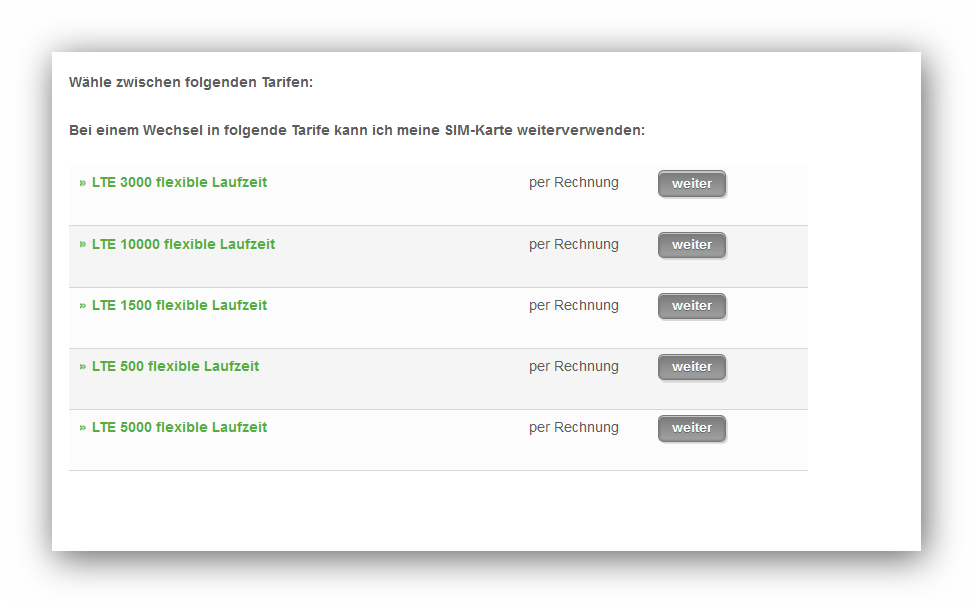Click 'per Rechnung' in the LTE 500 row
This screenshot has height=603, width=973.
[574, 367]
